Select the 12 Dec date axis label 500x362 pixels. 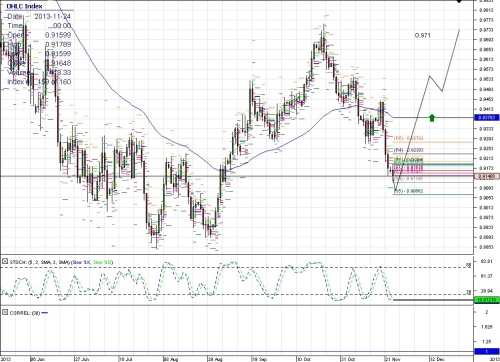coord(437,359)
